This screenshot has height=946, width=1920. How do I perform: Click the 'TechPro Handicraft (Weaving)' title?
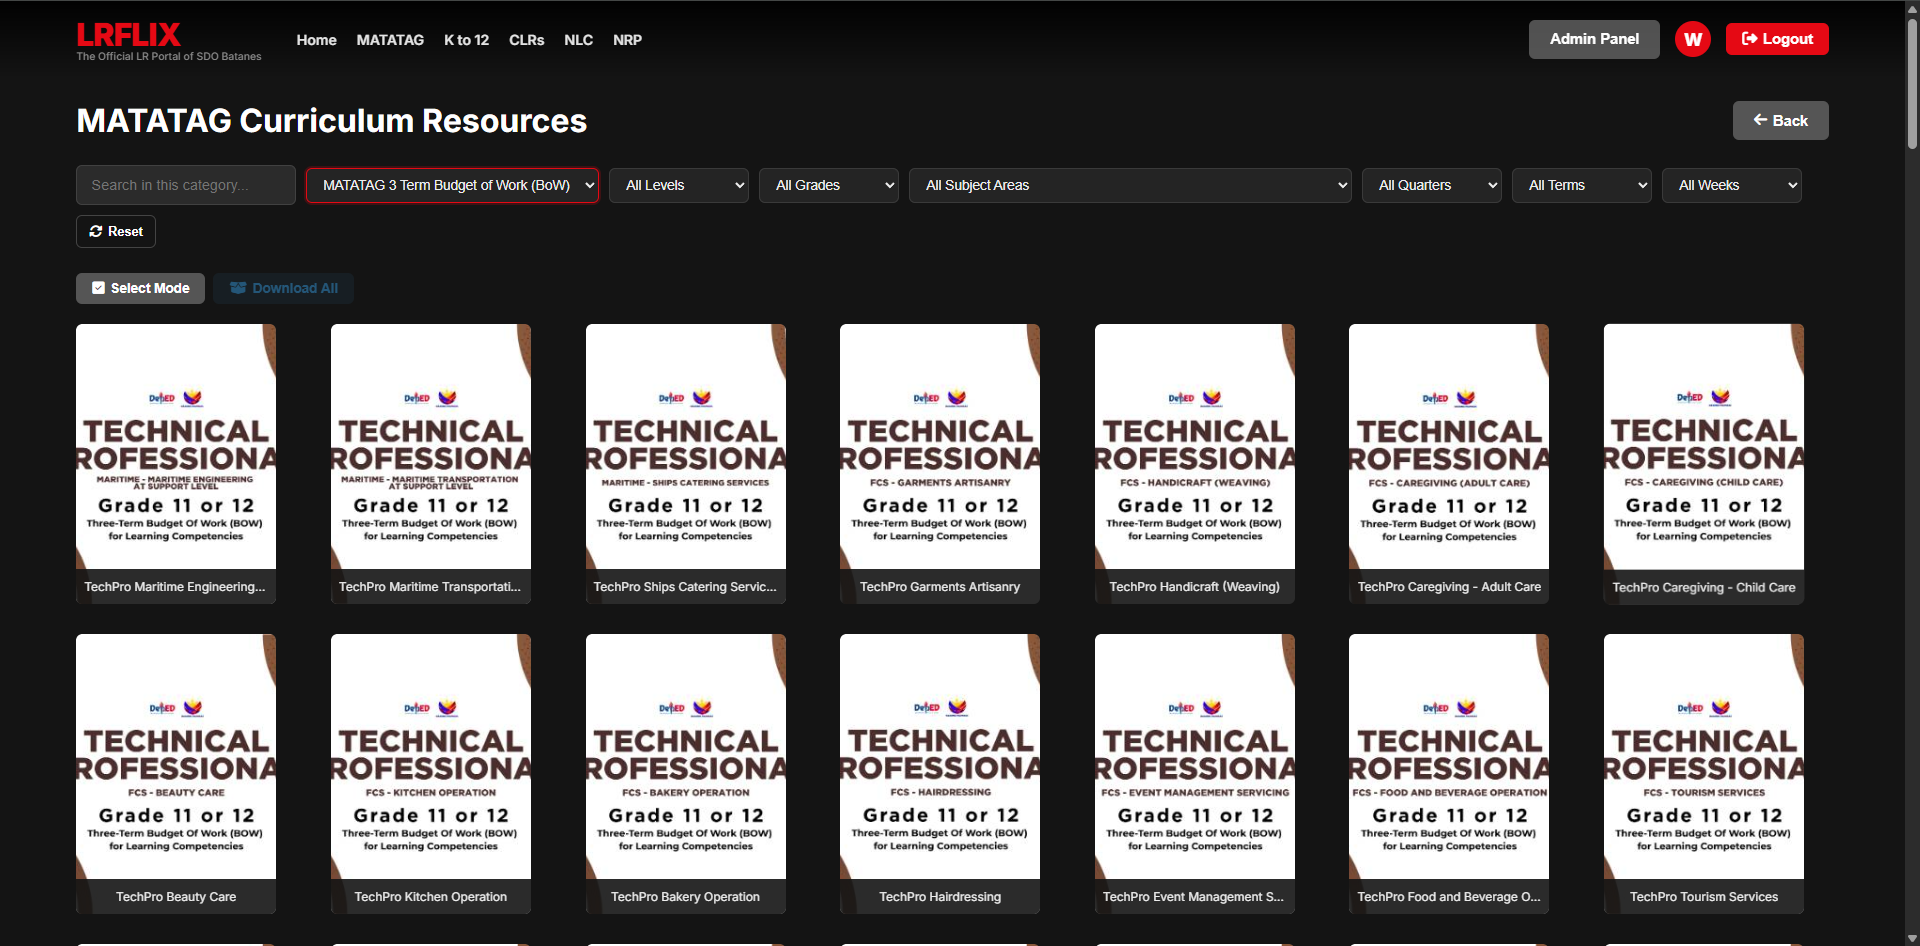pyautogui.click(x=1195, y=587)
